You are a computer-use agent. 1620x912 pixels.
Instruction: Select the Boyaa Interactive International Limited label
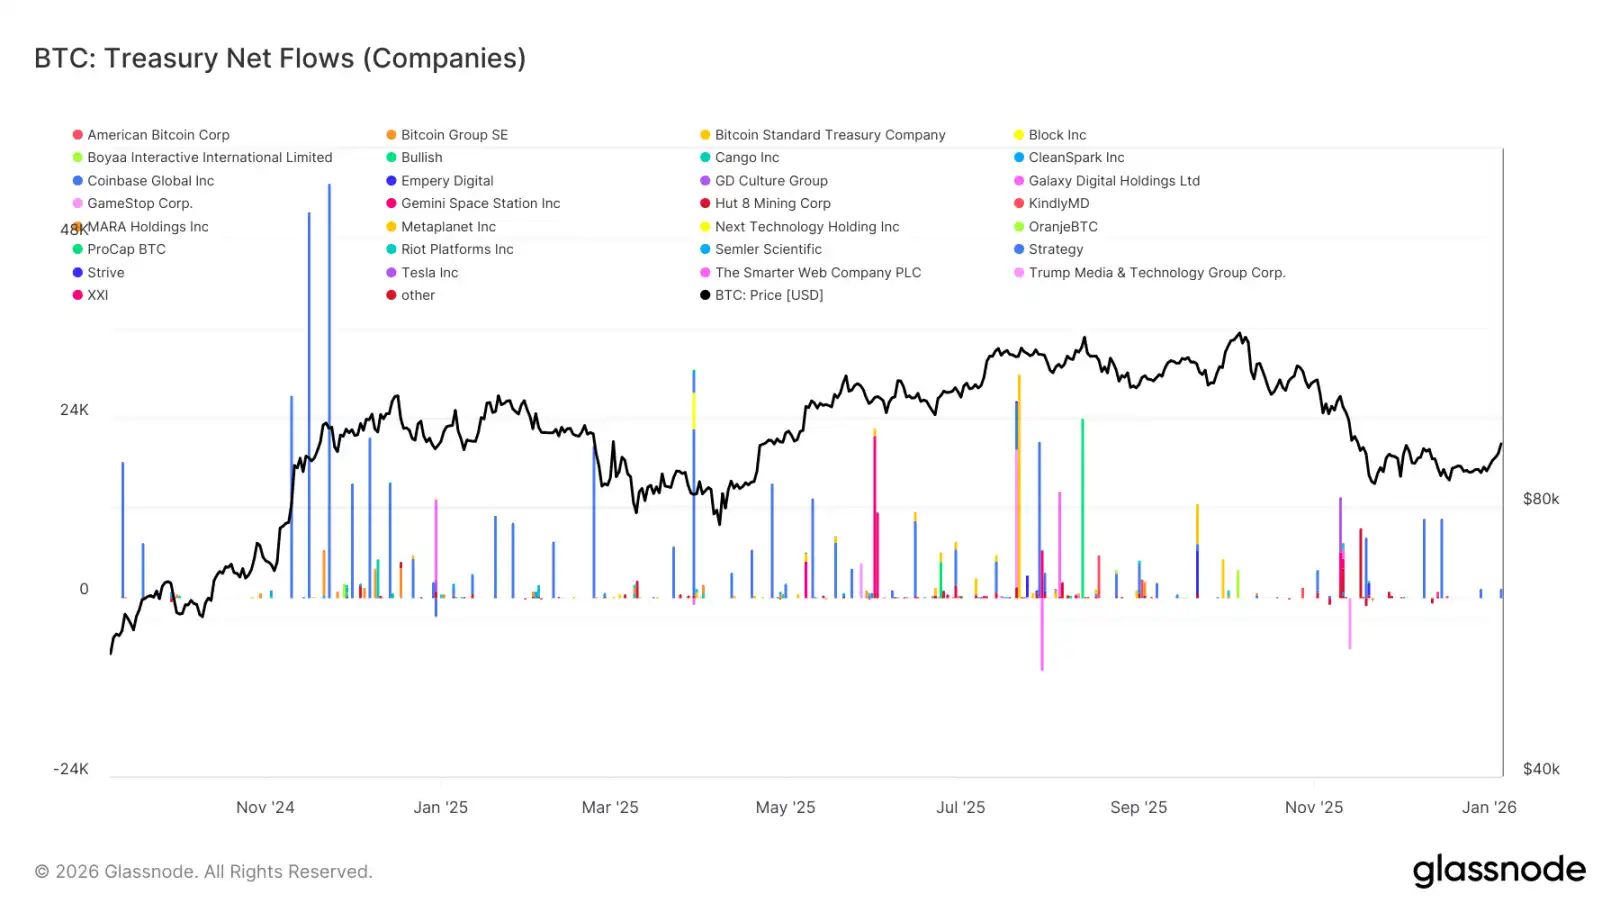(x=209, y=157)
